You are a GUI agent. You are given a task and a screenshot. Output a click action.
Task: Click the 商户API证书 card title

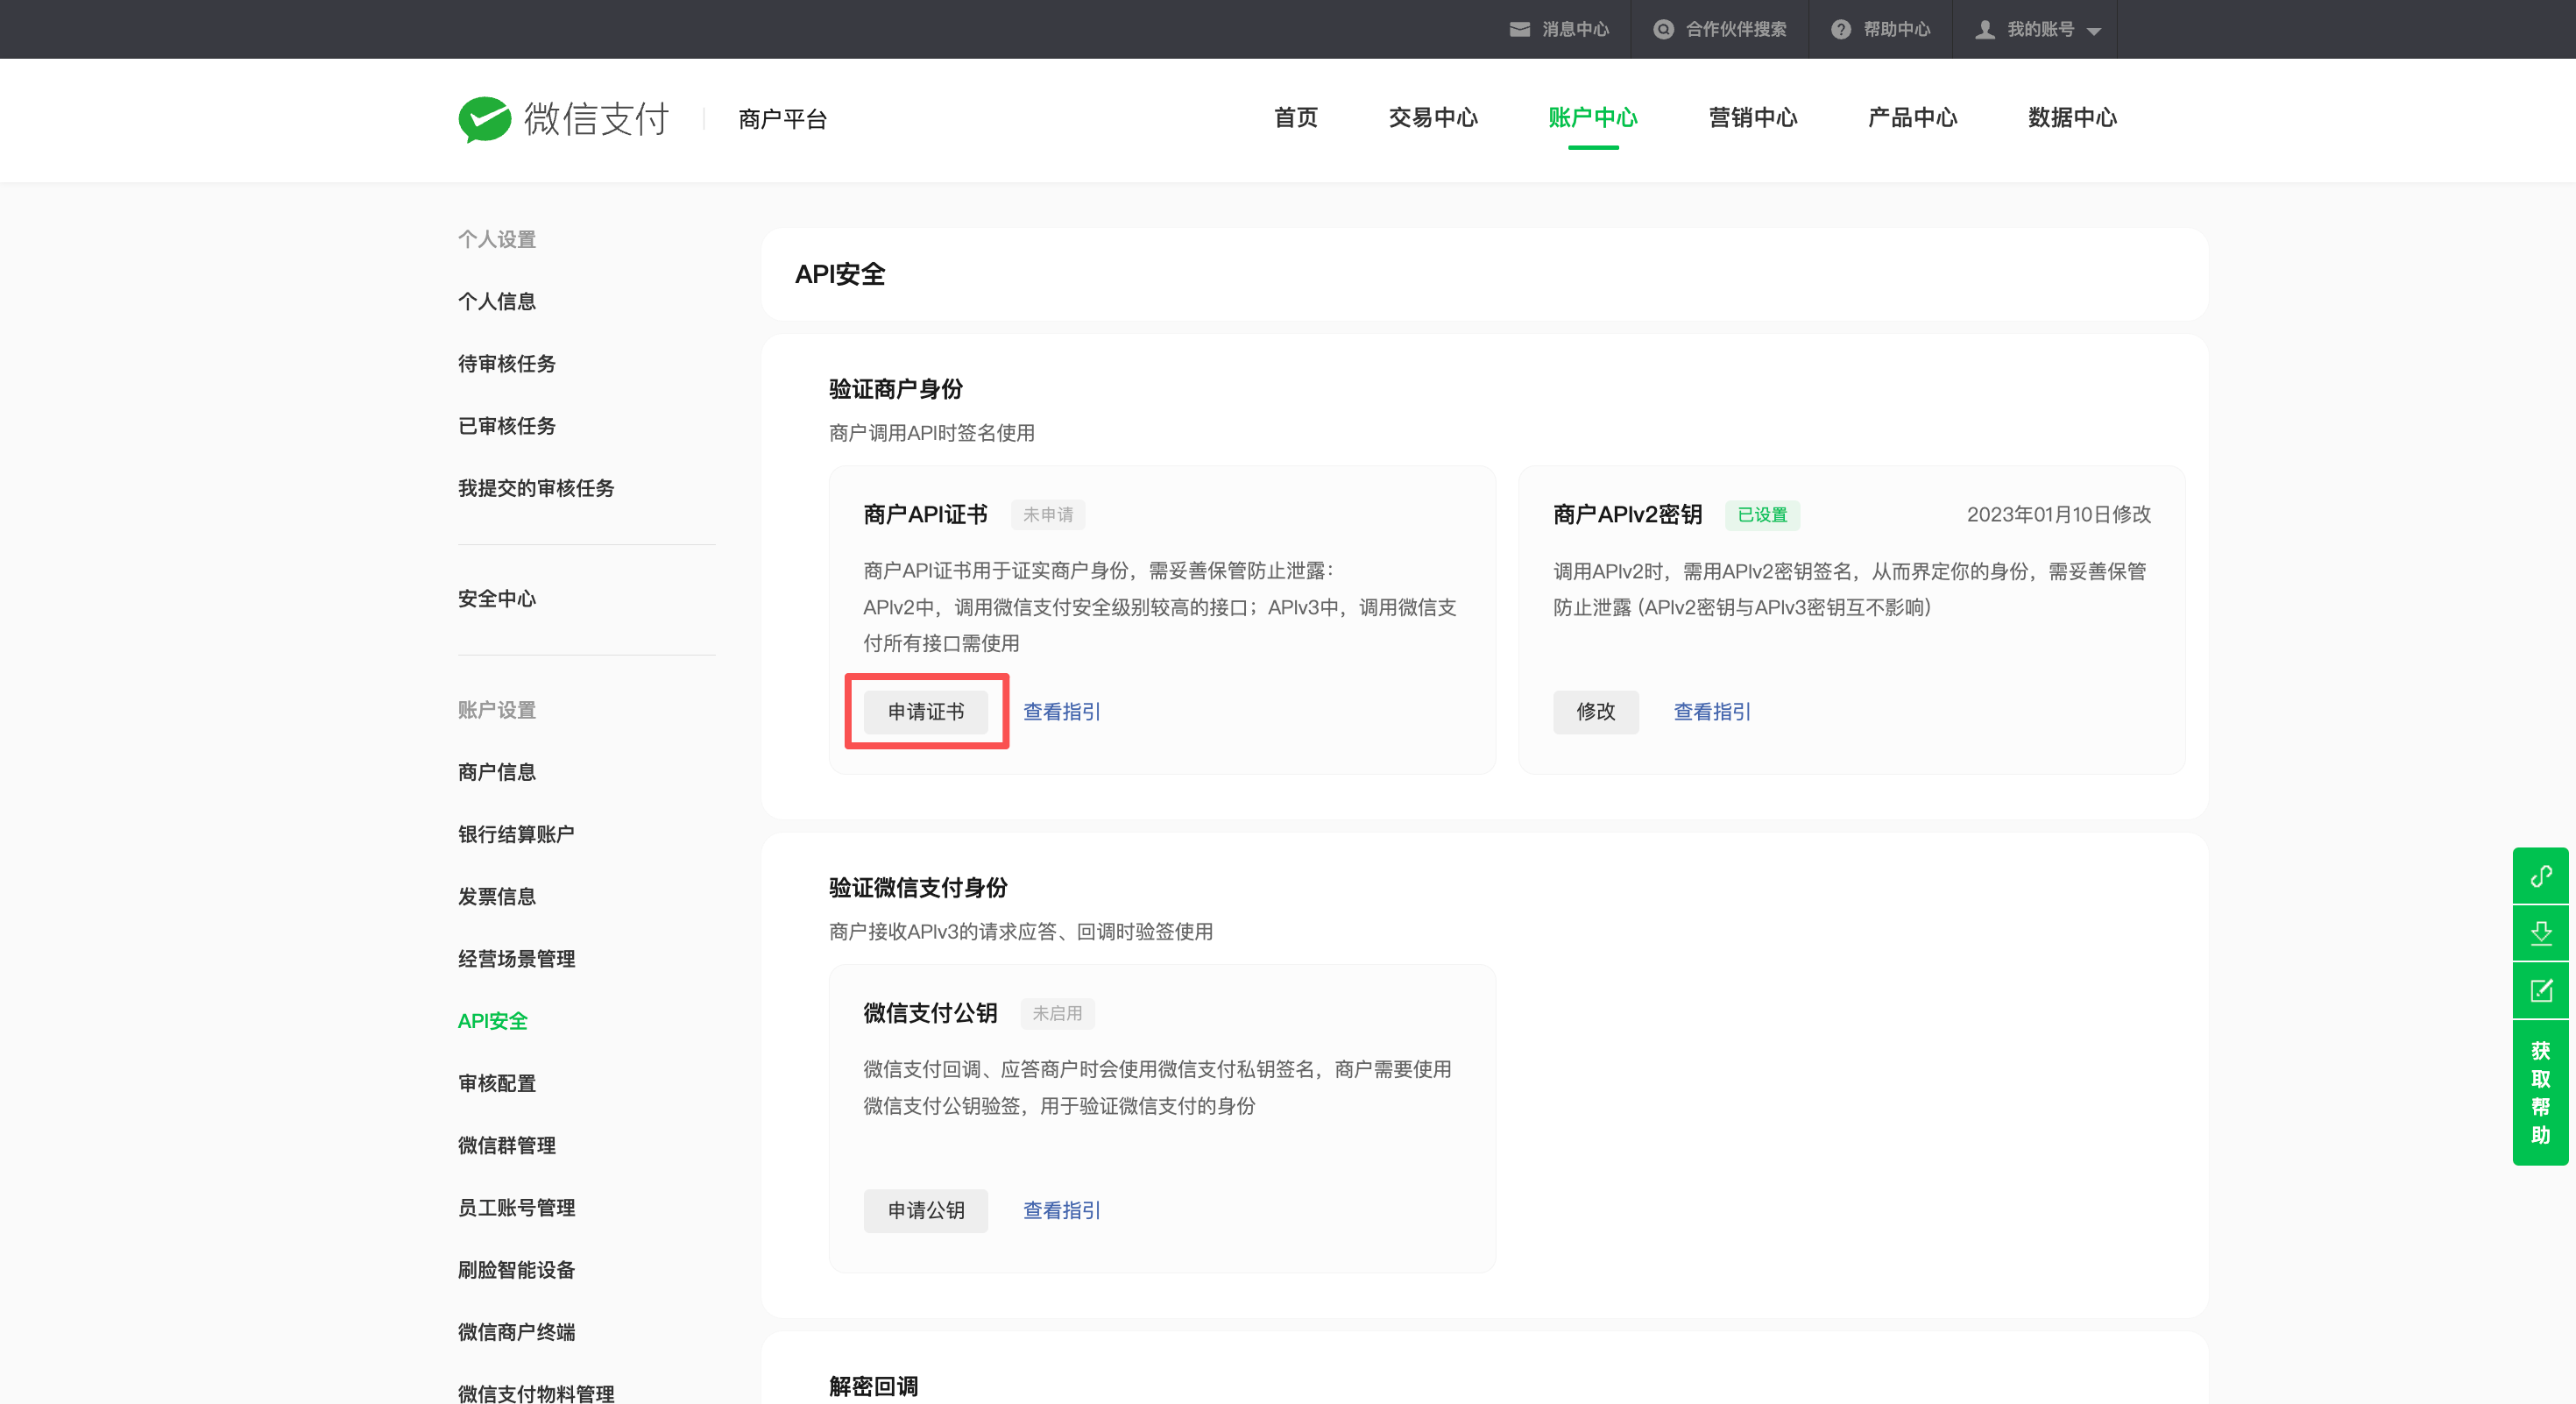[925, 514]
